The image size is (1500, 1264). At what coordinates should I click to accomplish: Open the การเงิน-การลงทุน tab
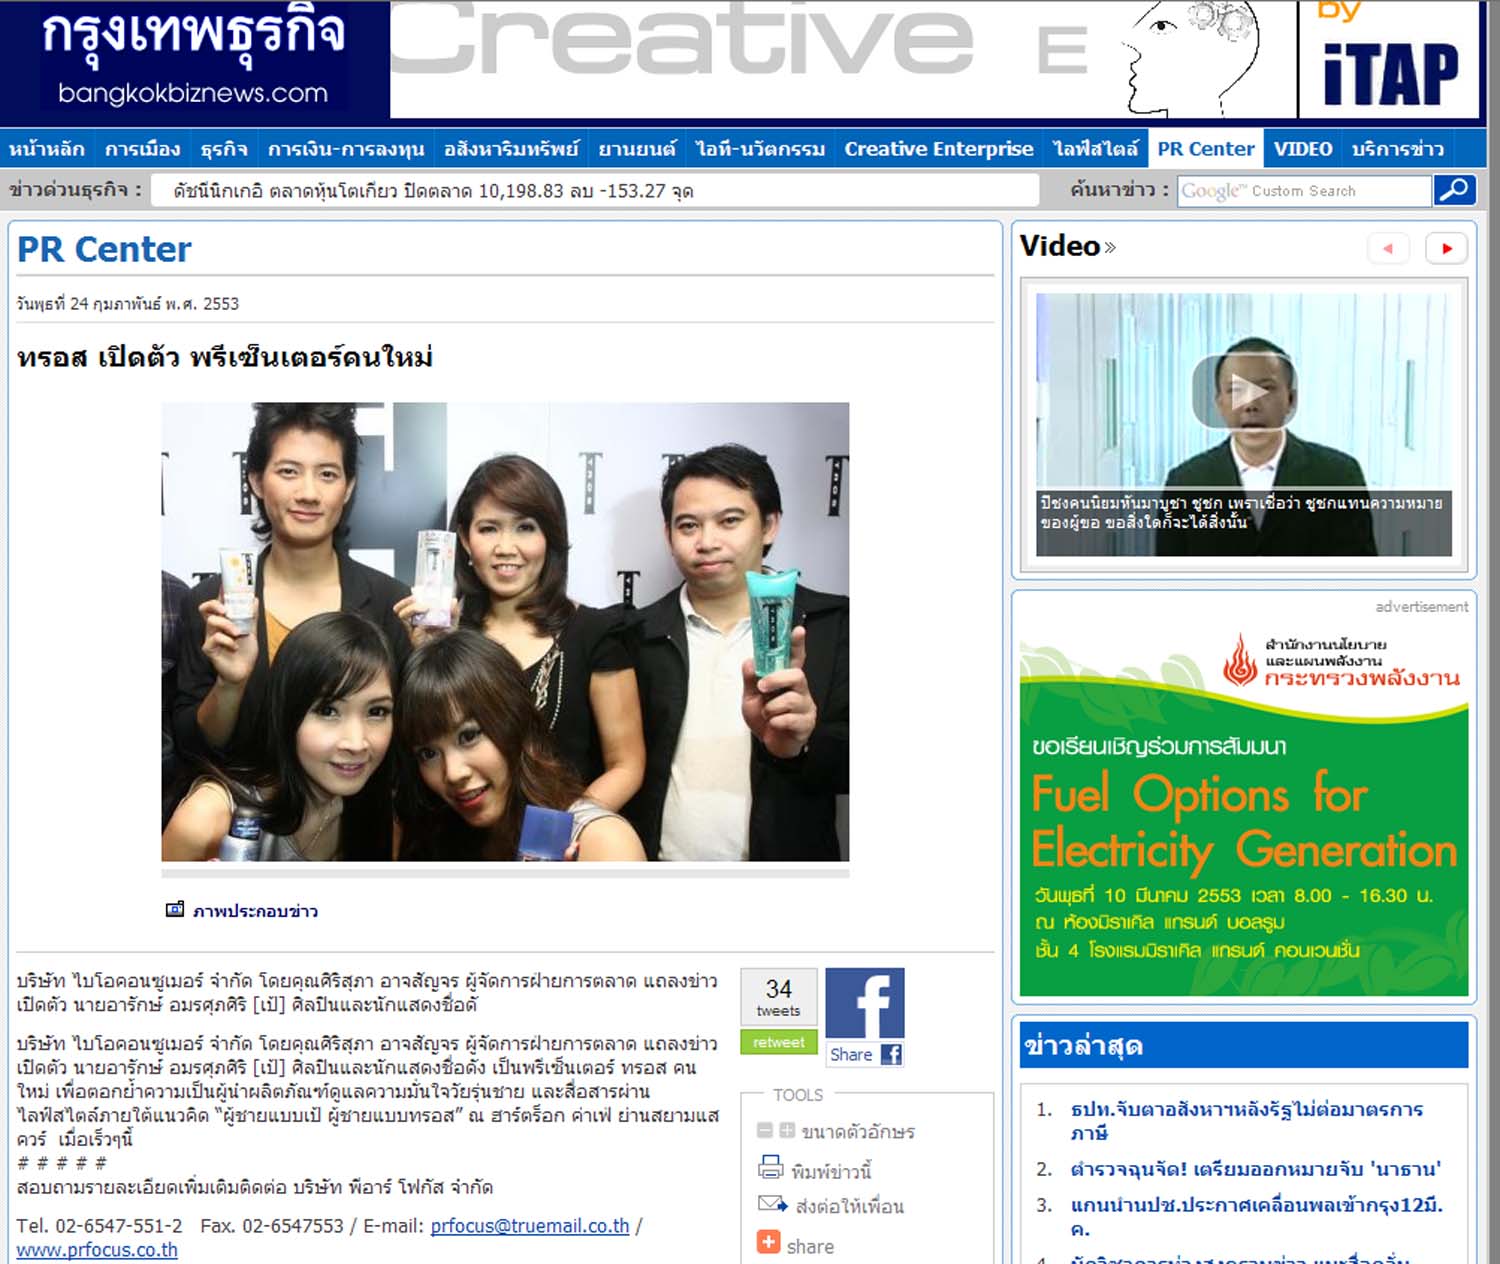(x=346, y=149)
